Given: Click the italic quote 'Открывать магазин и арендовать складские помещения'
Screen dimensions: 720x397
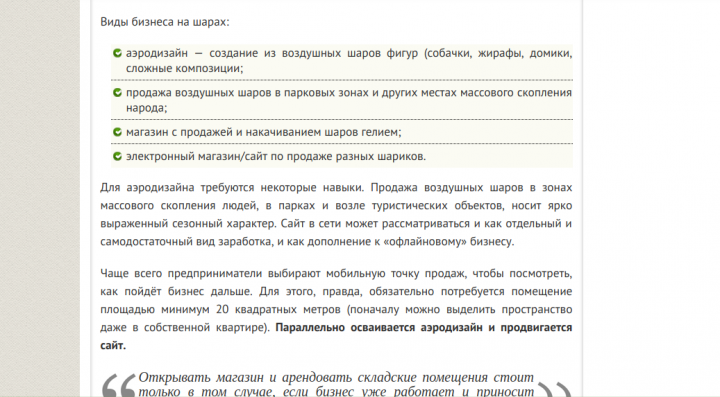Looking at the screenshot, I should click(336, 384).
